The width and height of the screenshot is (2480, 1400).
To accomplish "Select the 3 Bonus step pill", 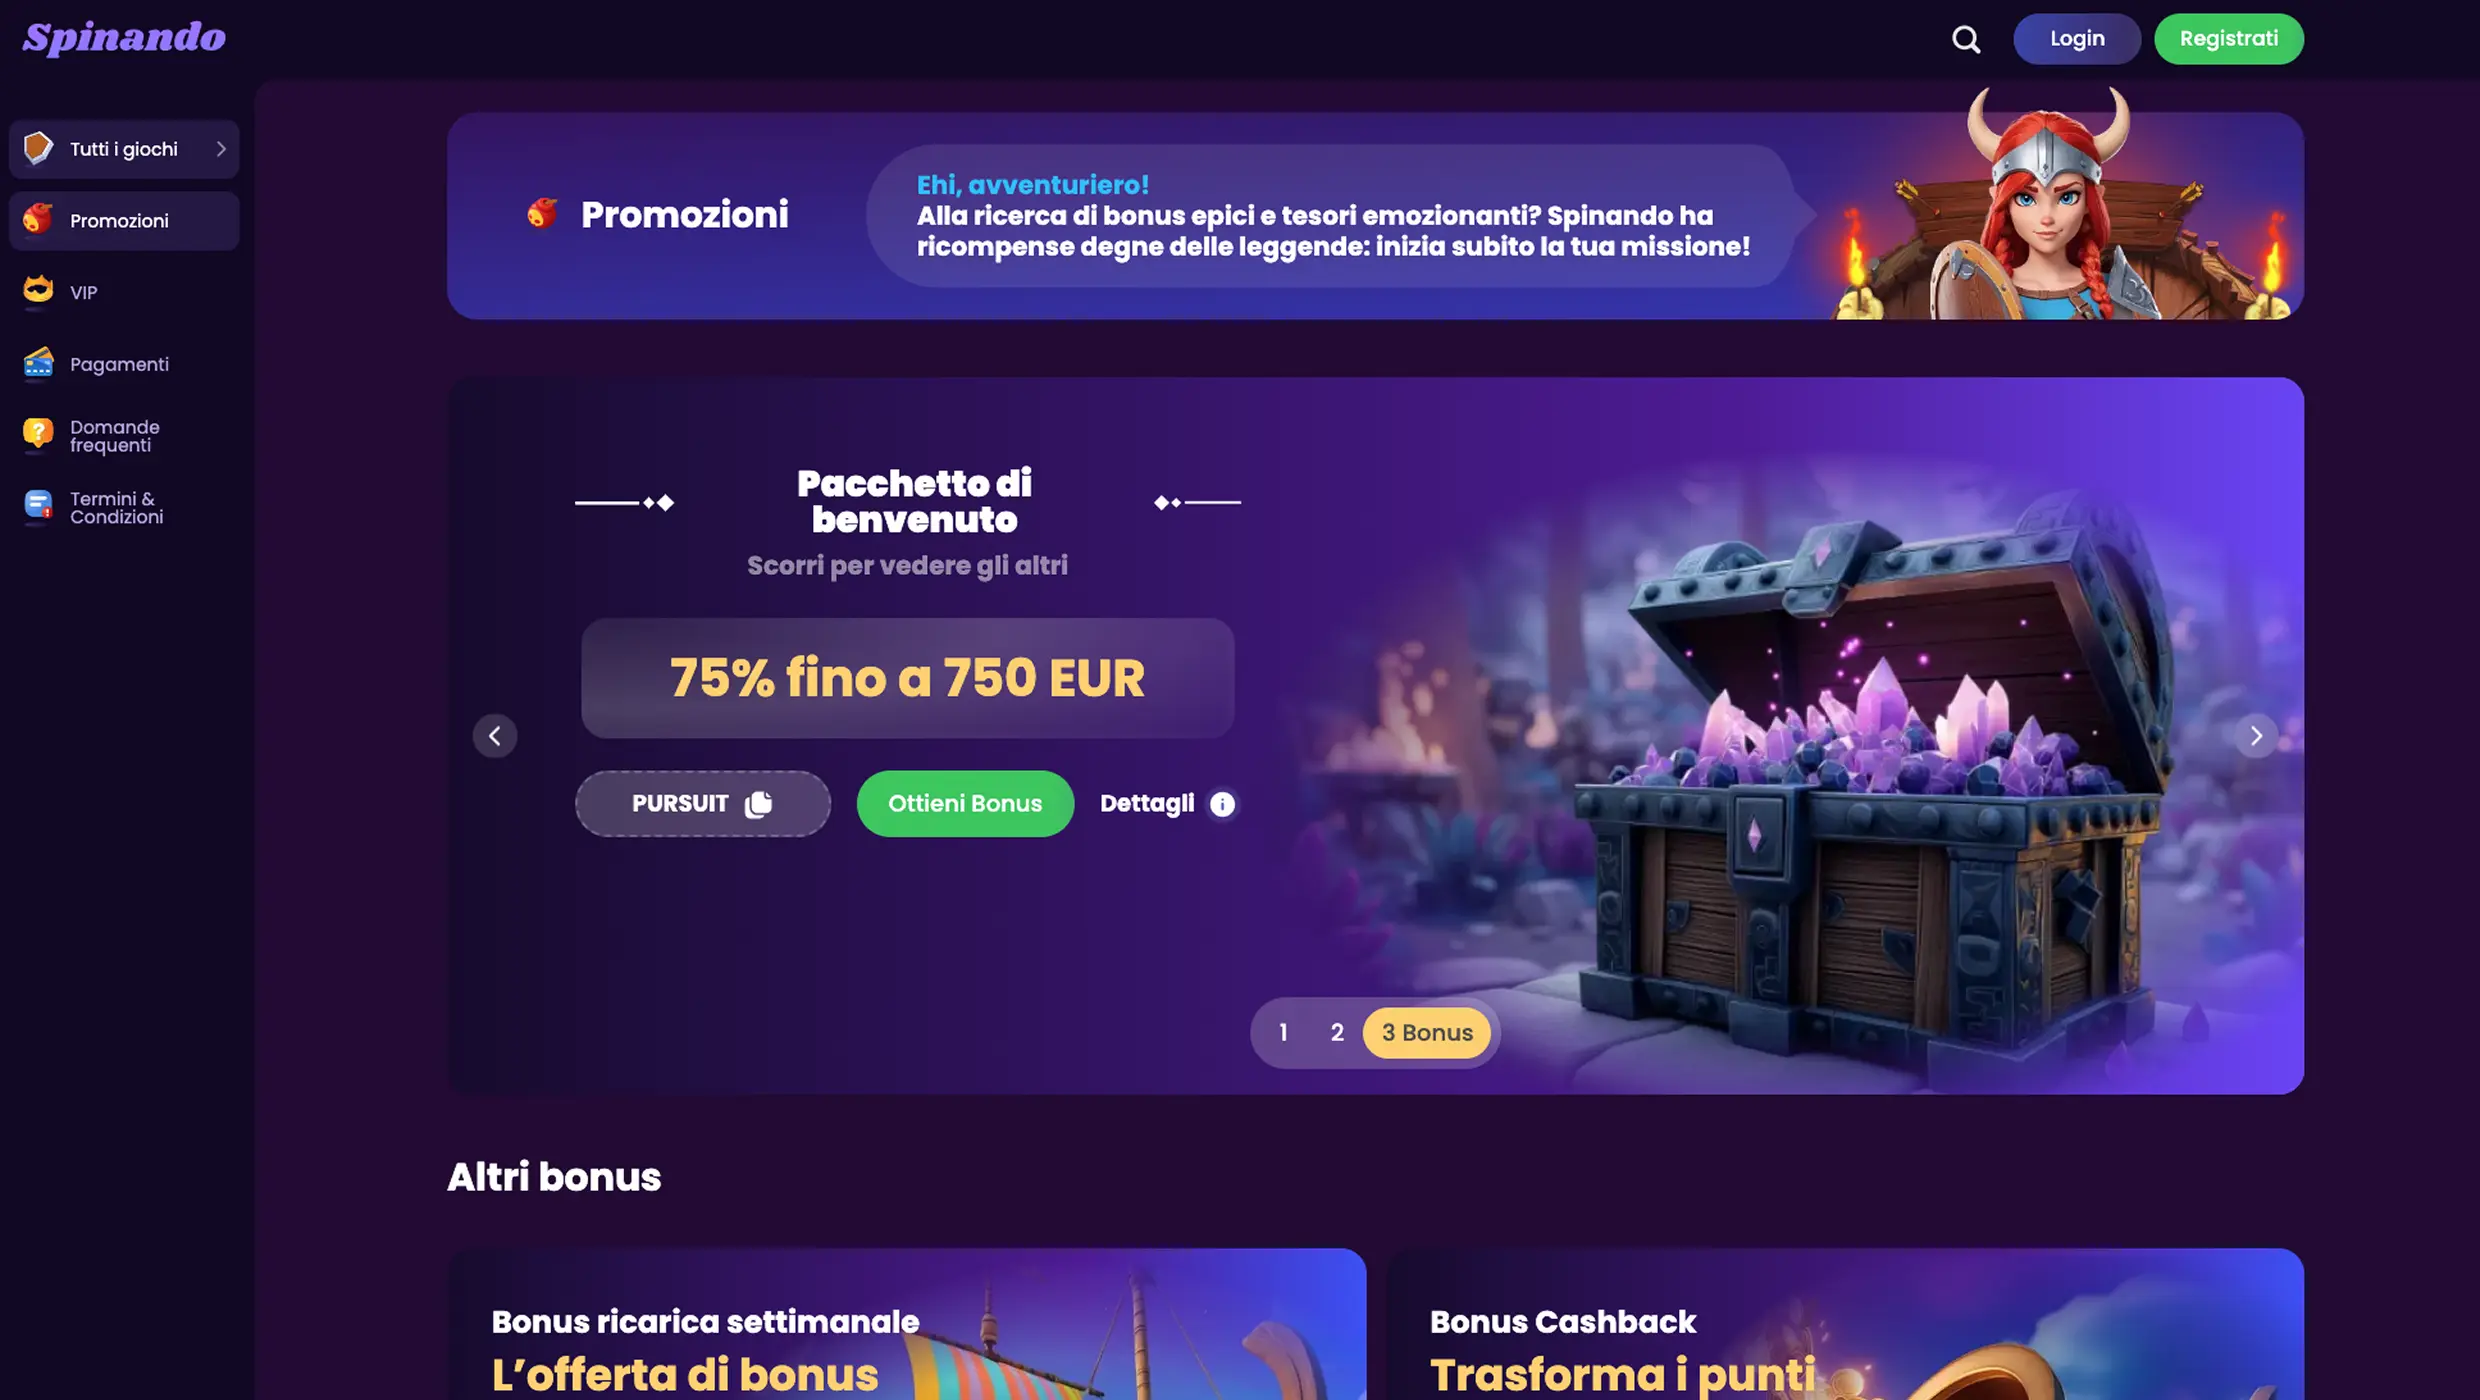I will coord(1427,1033).
